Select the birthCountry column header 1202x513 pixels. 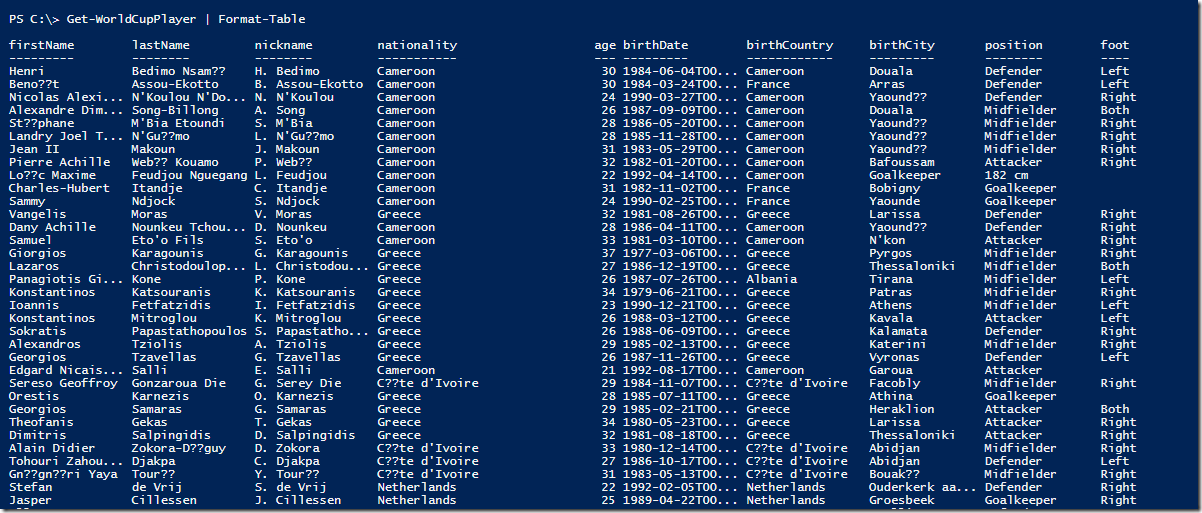pos(789,45)
